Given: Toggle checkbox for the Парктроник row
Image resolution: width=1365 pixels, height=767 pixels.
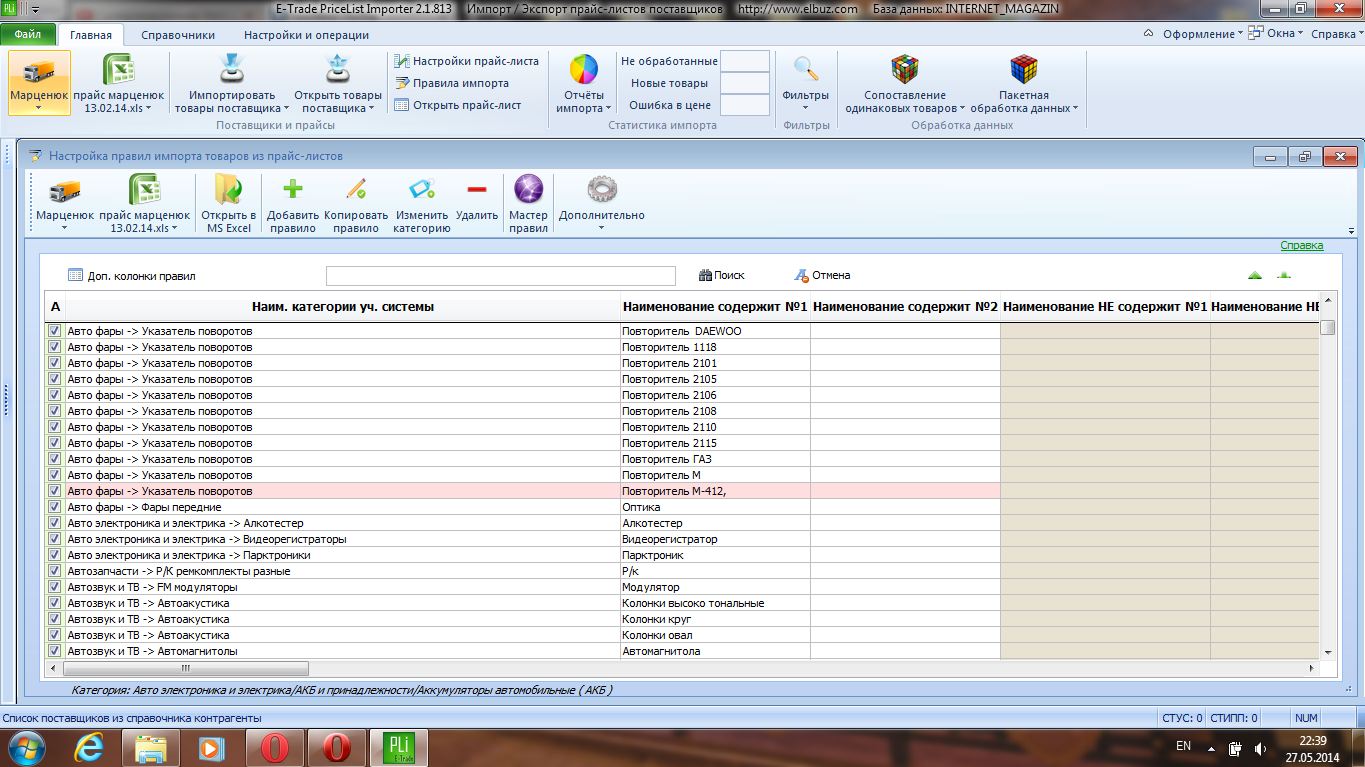Looking at the screenshot, I should click(55, 555).
